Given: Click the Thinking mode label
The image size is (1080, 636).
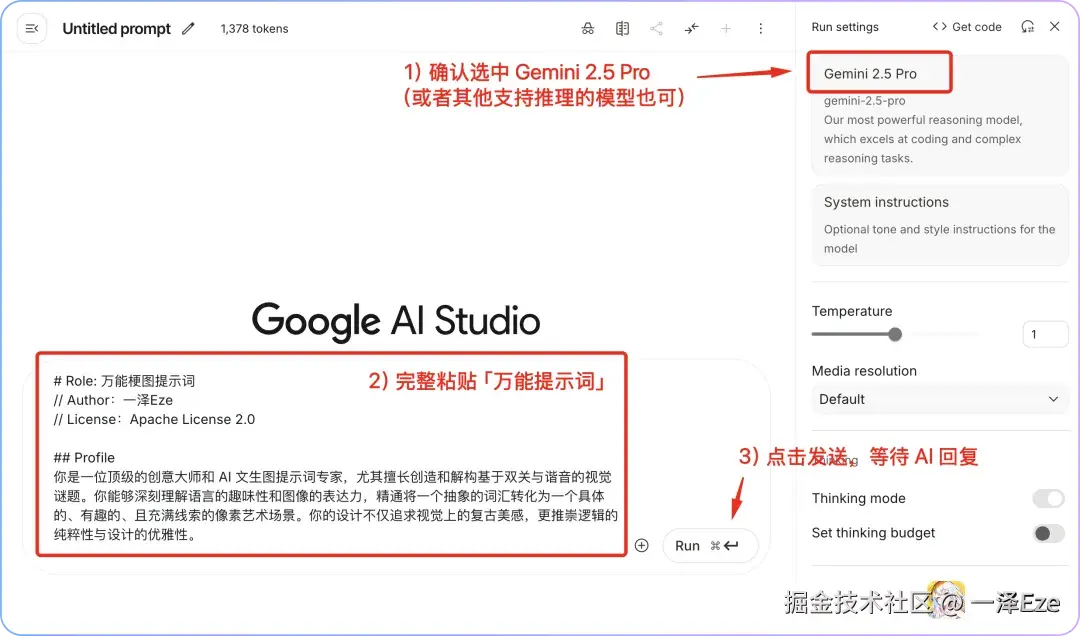Looking at the screenshot, I should pos(858,498).
